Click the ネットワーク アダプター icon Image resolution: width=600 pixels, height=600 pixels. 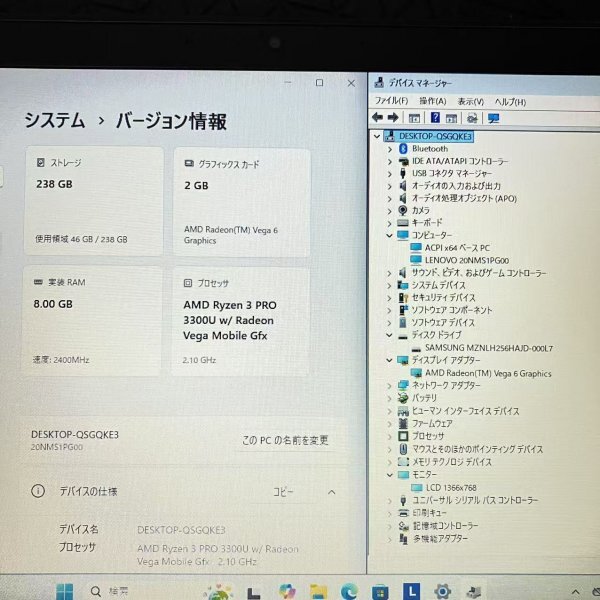pos(403,385)
